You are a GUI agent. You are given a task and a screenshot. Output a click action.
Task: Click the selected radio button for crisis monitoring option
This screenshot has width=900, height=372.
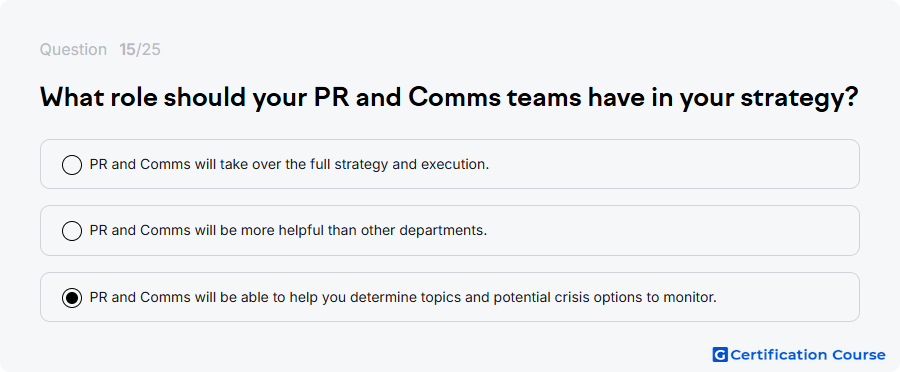(x=72, y=298)
